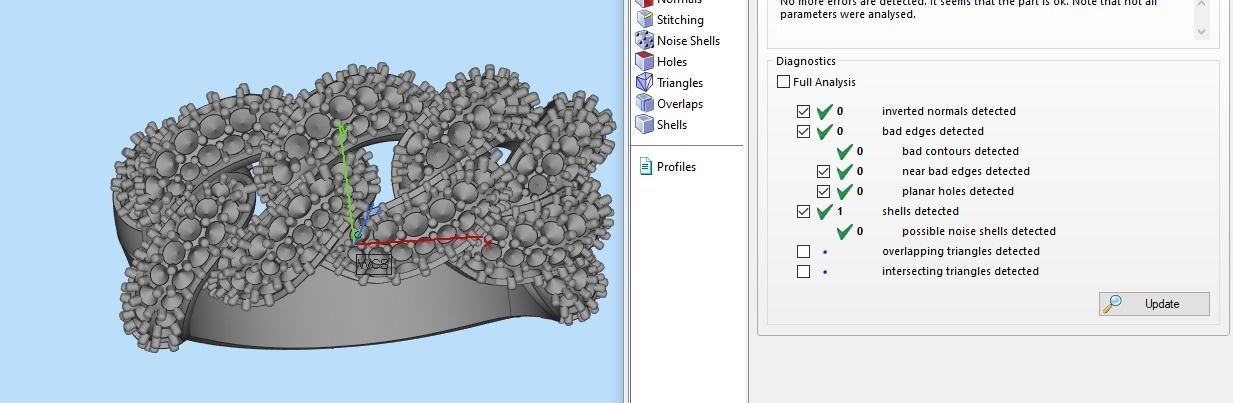Select the Profiles entry text
The height and width of the screenshot is (403, 1233).
click(676, 167)
